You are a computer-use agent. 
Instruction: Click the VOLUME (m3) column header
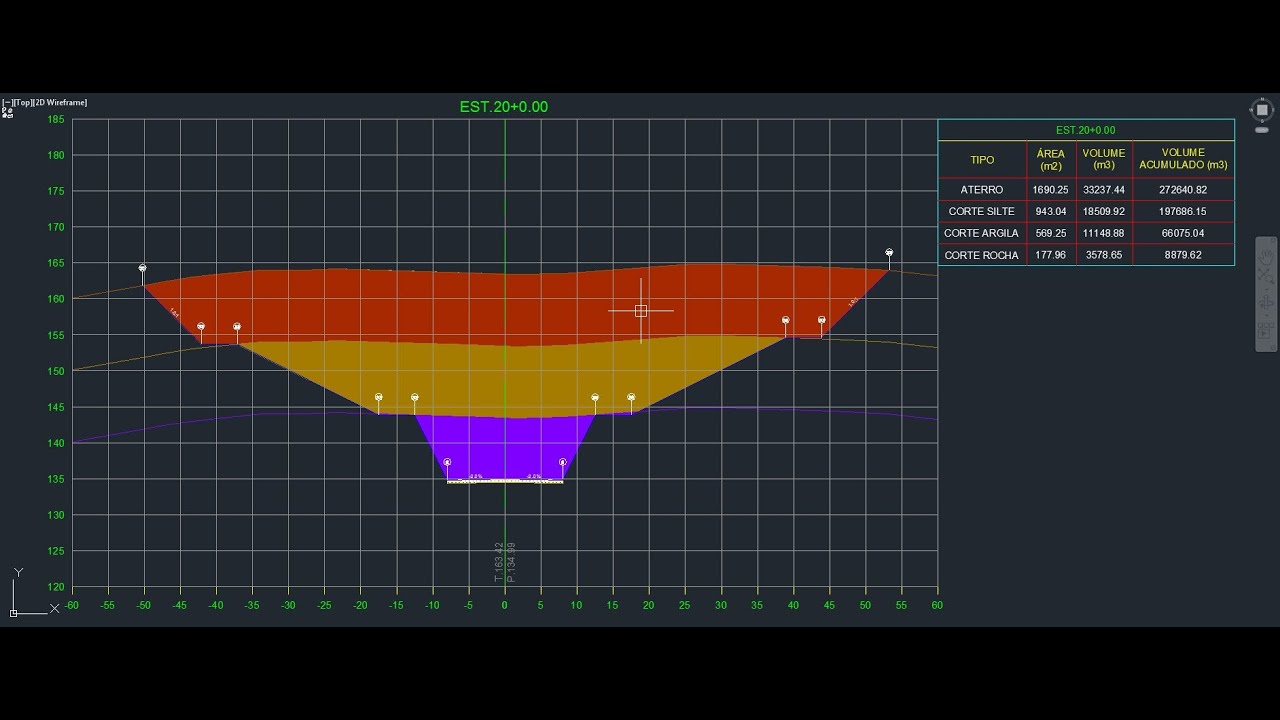tap(1104, 160)
